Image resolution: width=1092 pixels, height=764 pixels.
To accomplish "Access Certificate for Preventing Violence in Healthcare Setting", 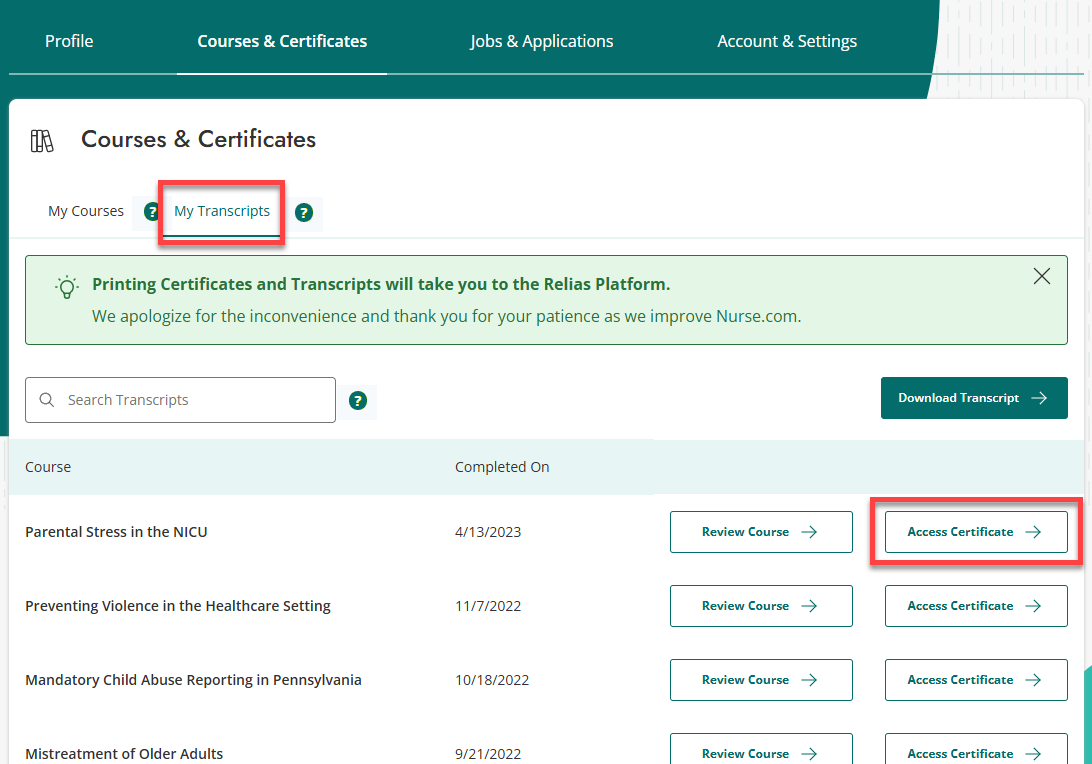I will click(976, 606).
